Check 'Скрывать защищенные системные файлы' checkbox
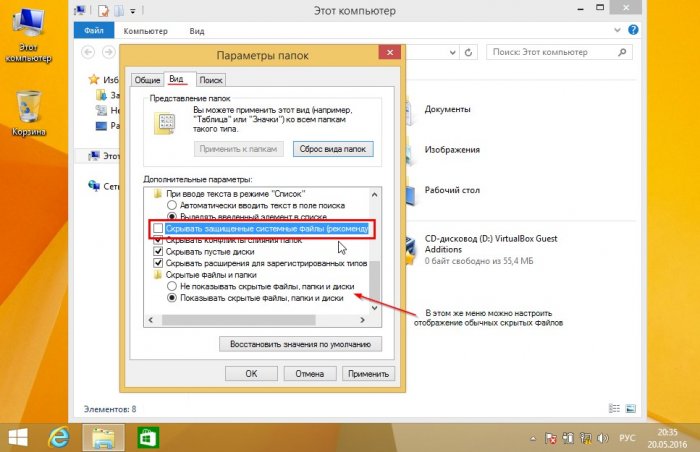 coord(158,229)
